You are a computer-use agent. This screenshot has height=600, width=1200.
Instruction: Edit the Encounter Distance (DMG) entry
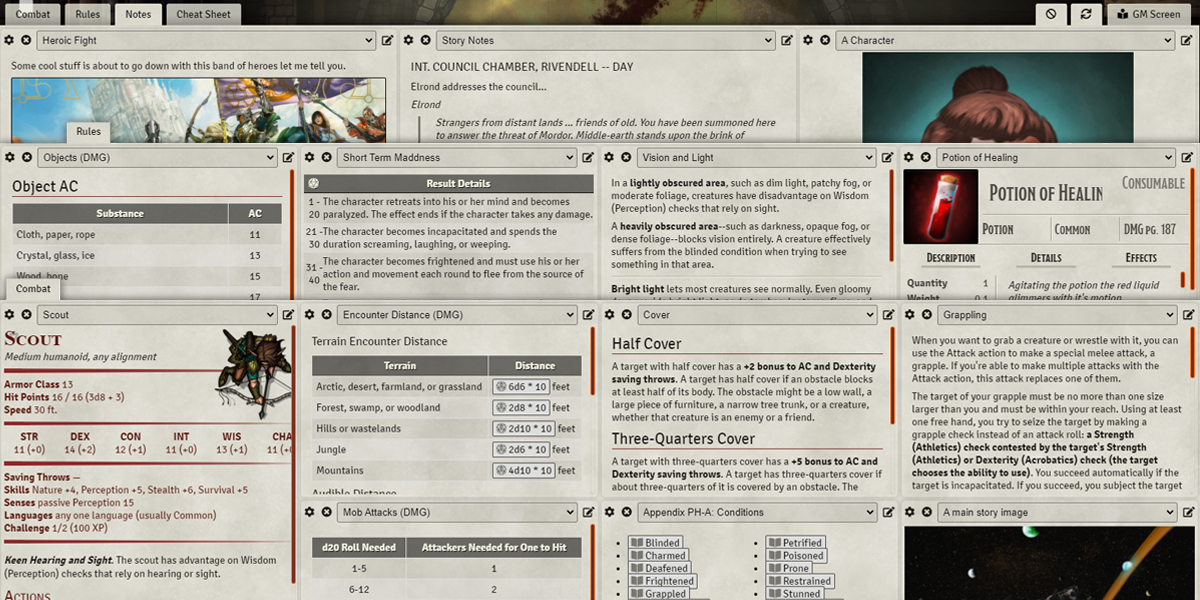click(x=588, y=315)
